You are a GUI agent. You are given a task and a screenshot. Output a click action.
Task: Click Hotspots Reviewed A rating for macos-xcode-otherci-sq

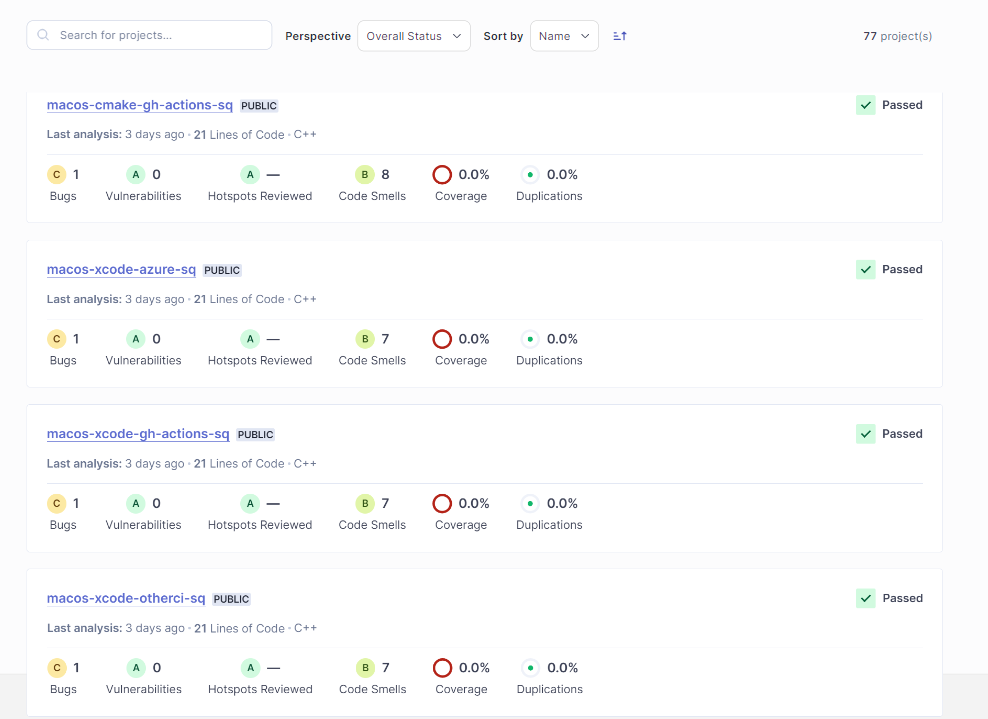[x=250, y=668]
